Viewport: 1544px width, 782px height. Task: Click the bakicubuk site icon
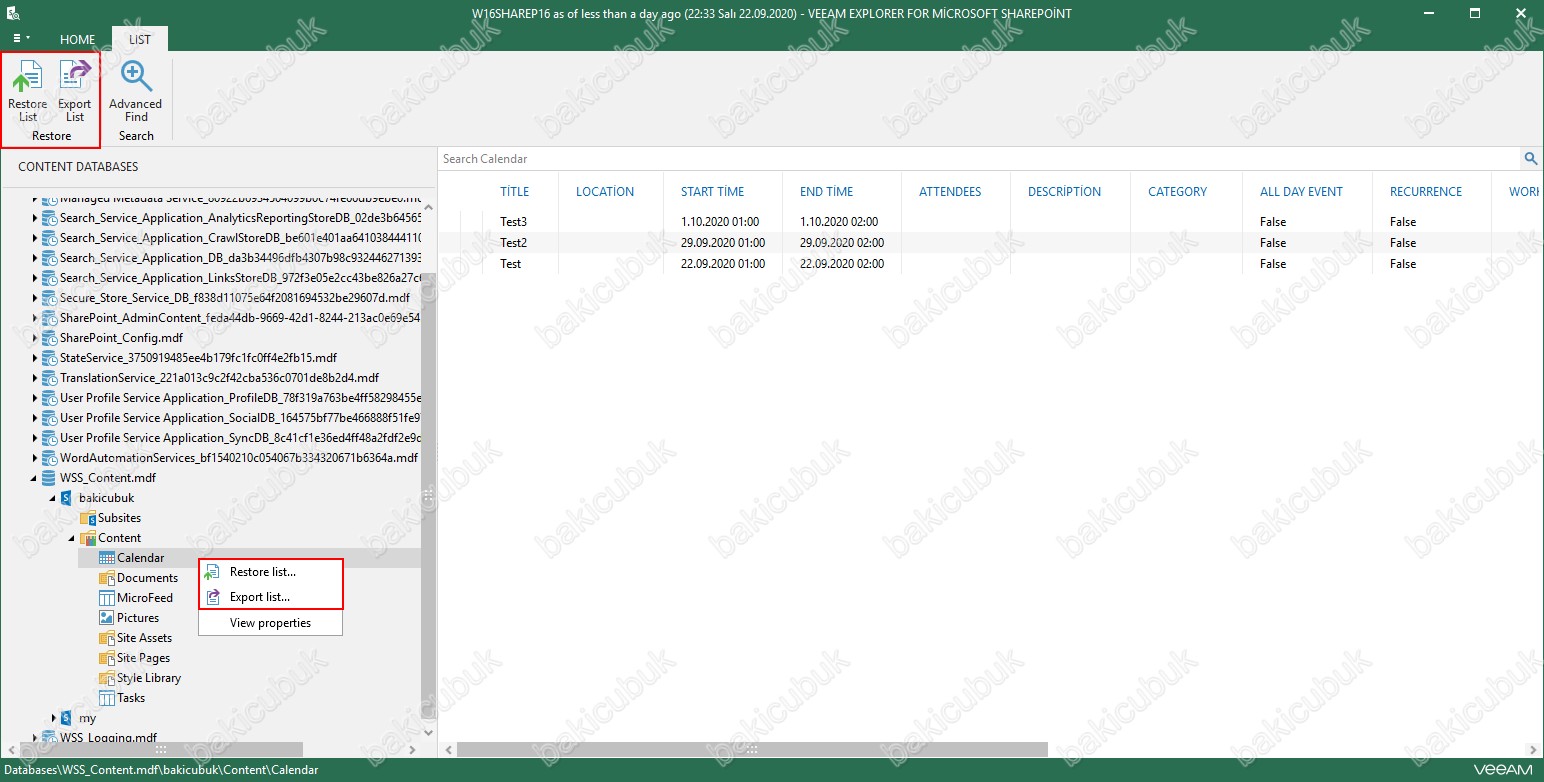click(67, 498)
